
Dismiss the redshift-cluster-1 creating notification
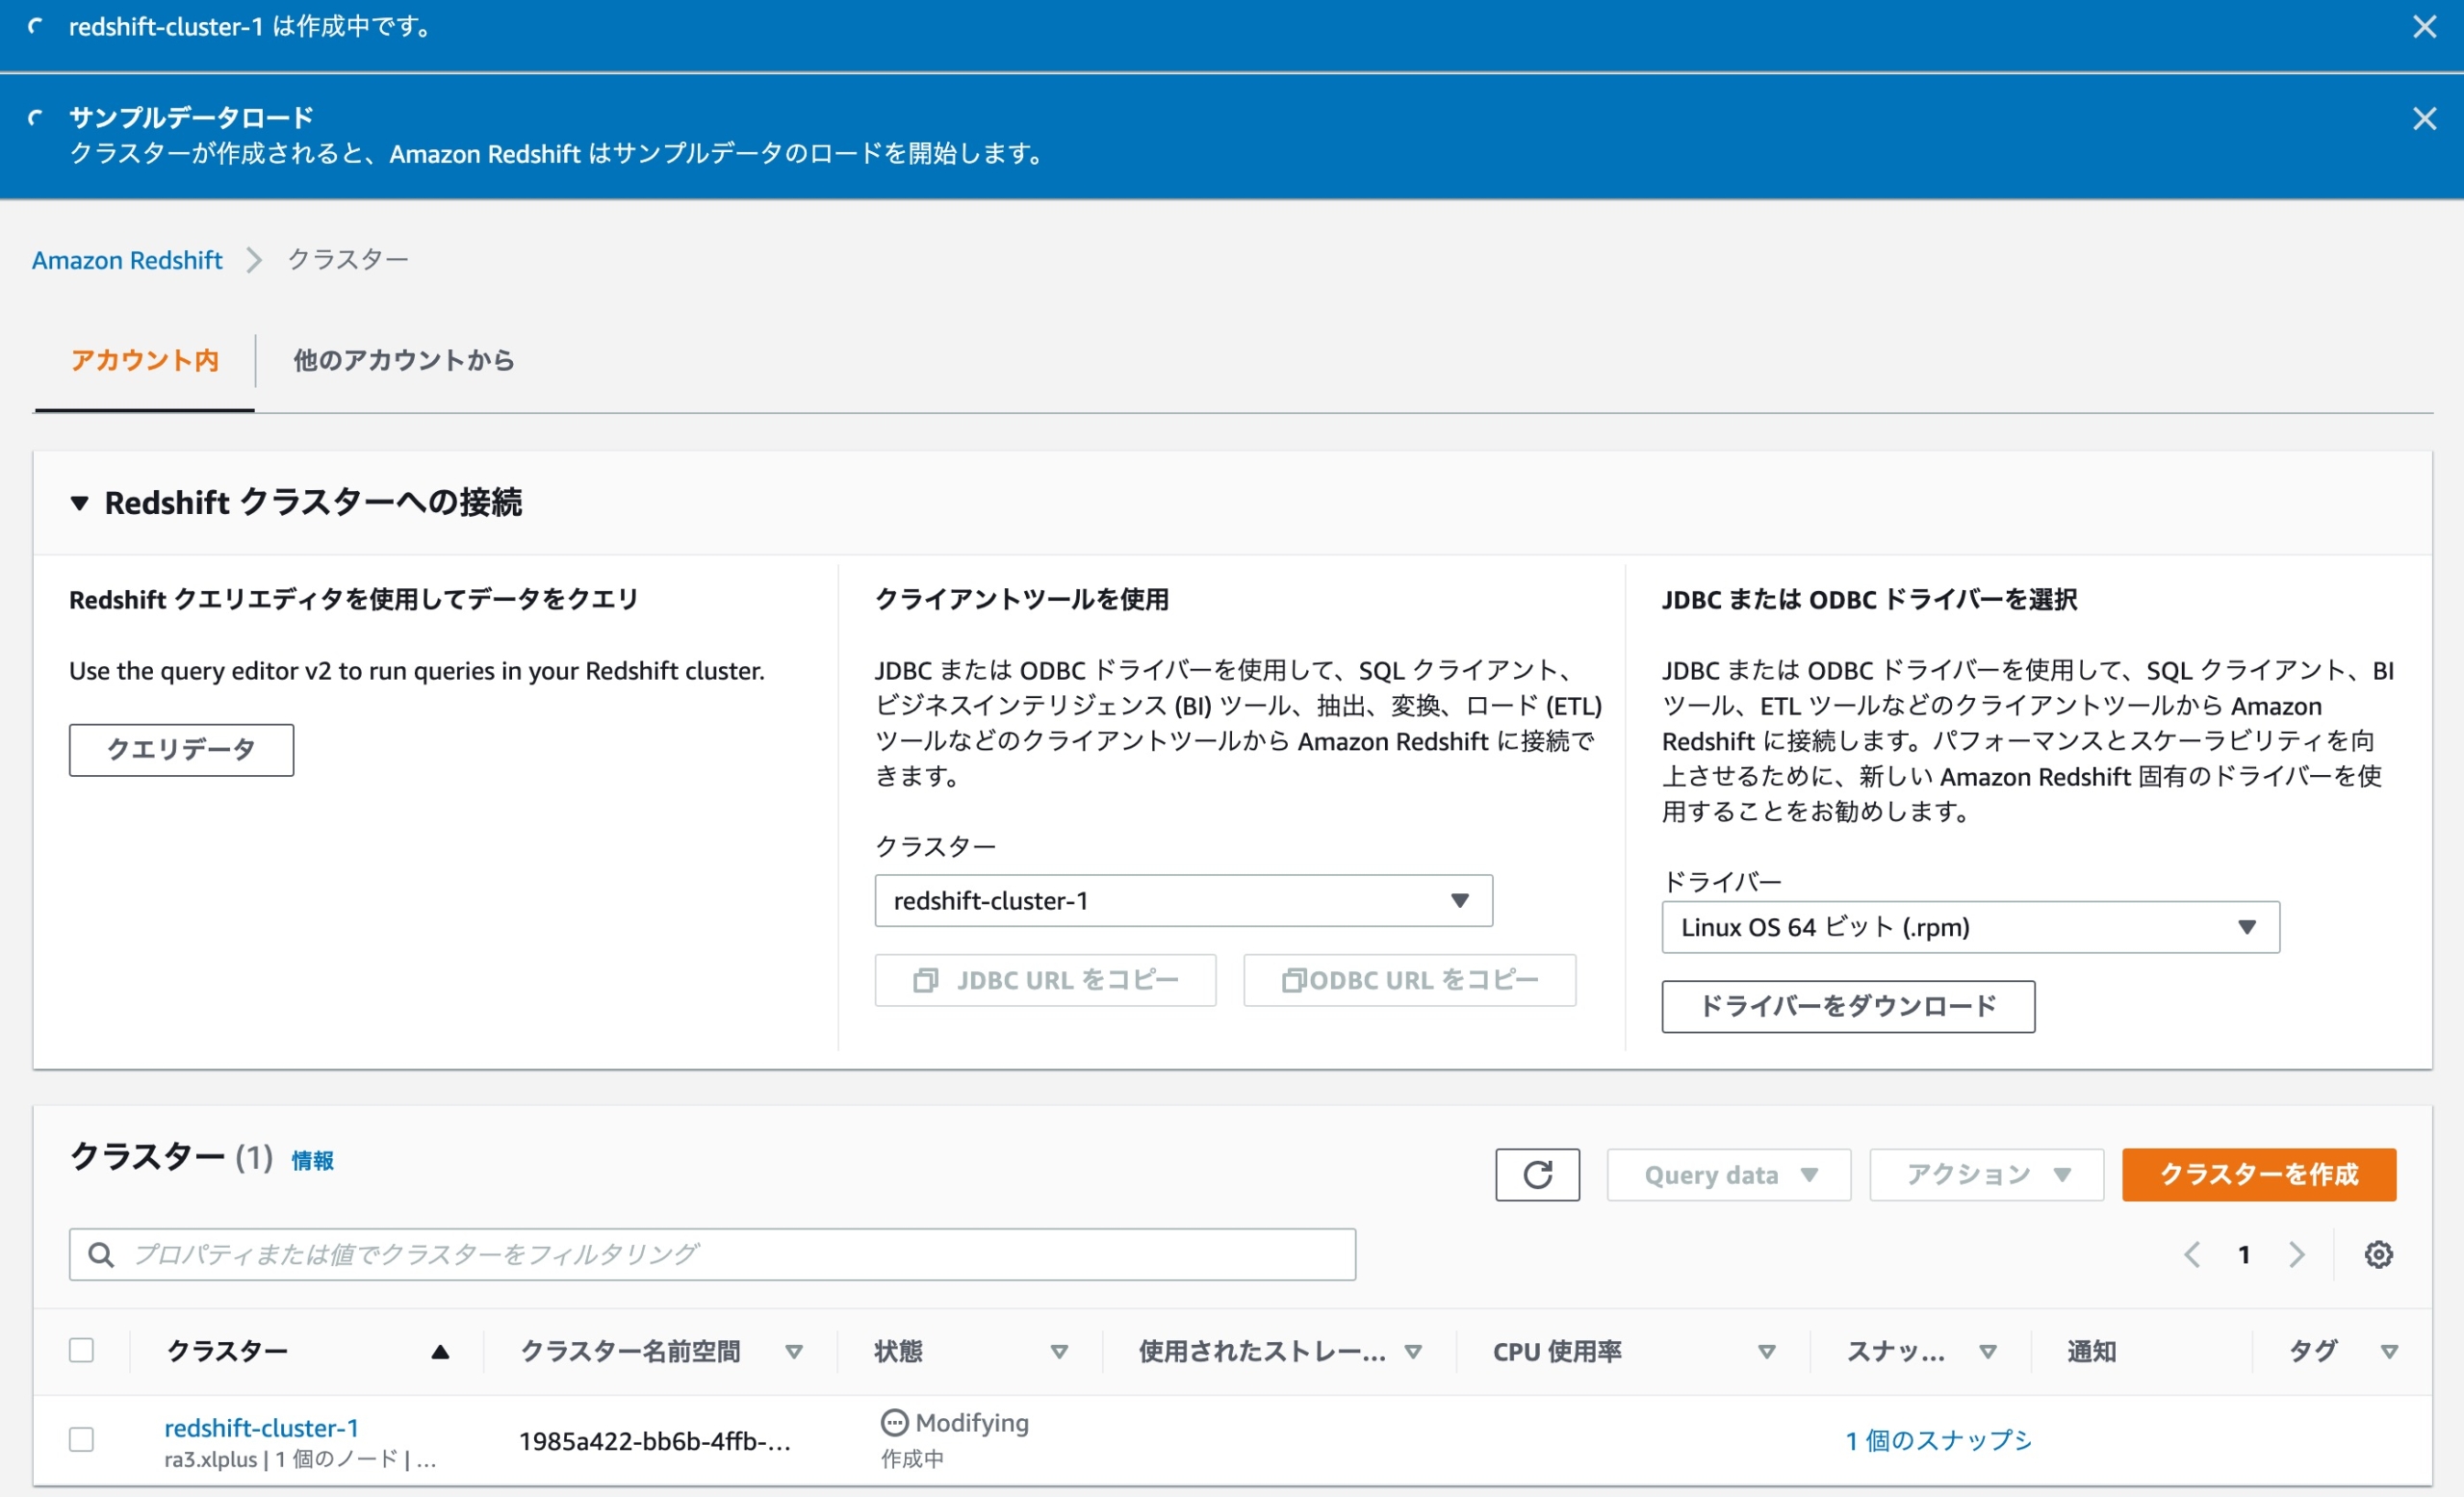(2423, 27)
